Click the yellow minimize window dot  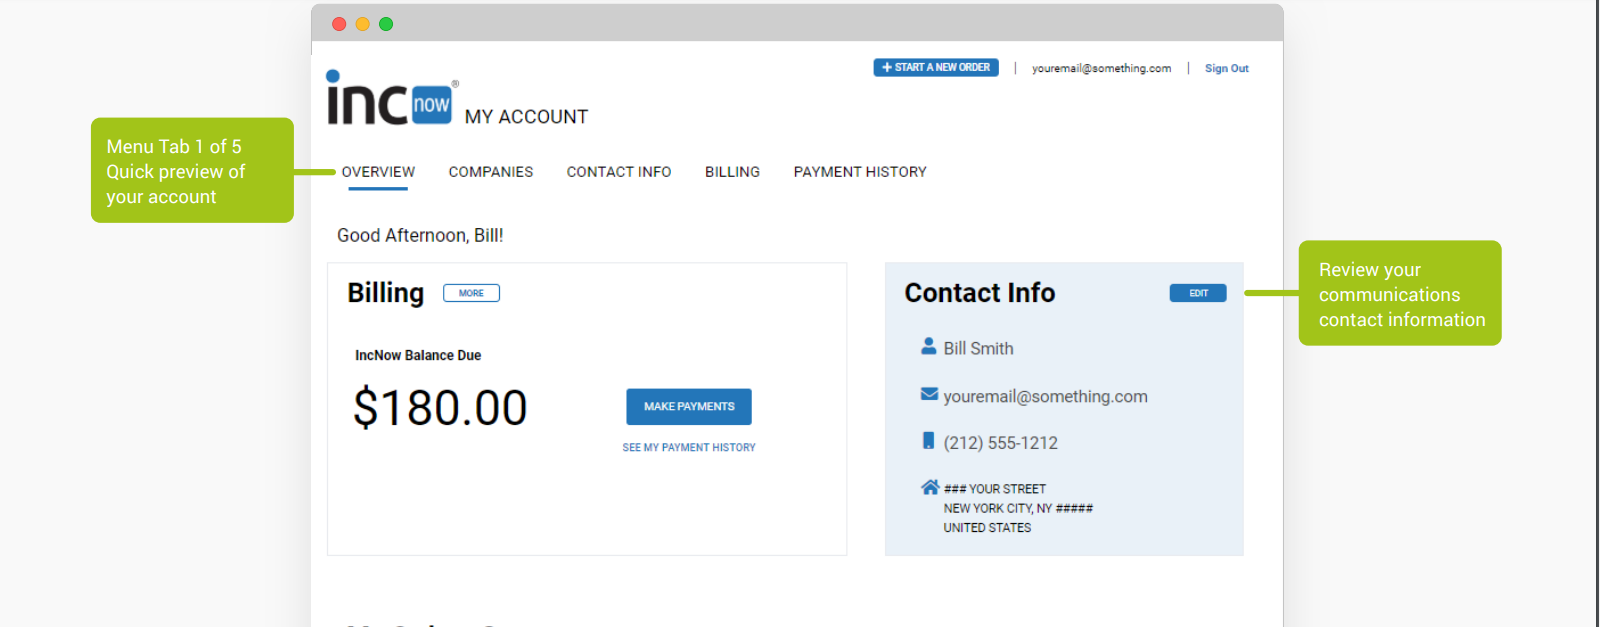pyautogui.click(x=363, y=24)
